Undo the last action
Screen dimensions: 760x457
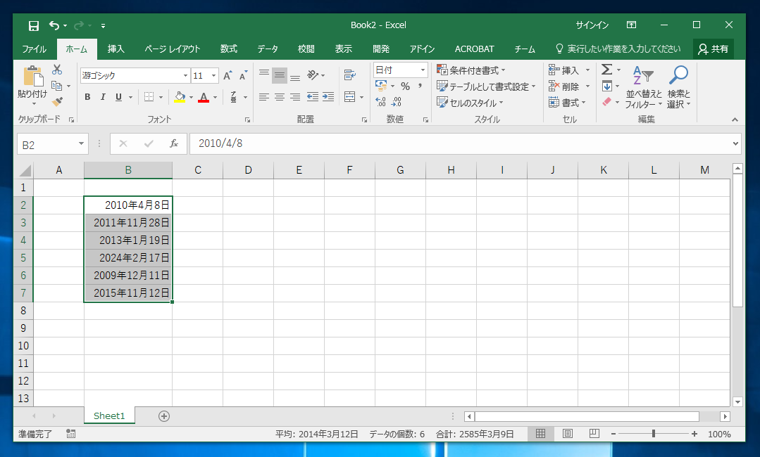pos(54,26)
